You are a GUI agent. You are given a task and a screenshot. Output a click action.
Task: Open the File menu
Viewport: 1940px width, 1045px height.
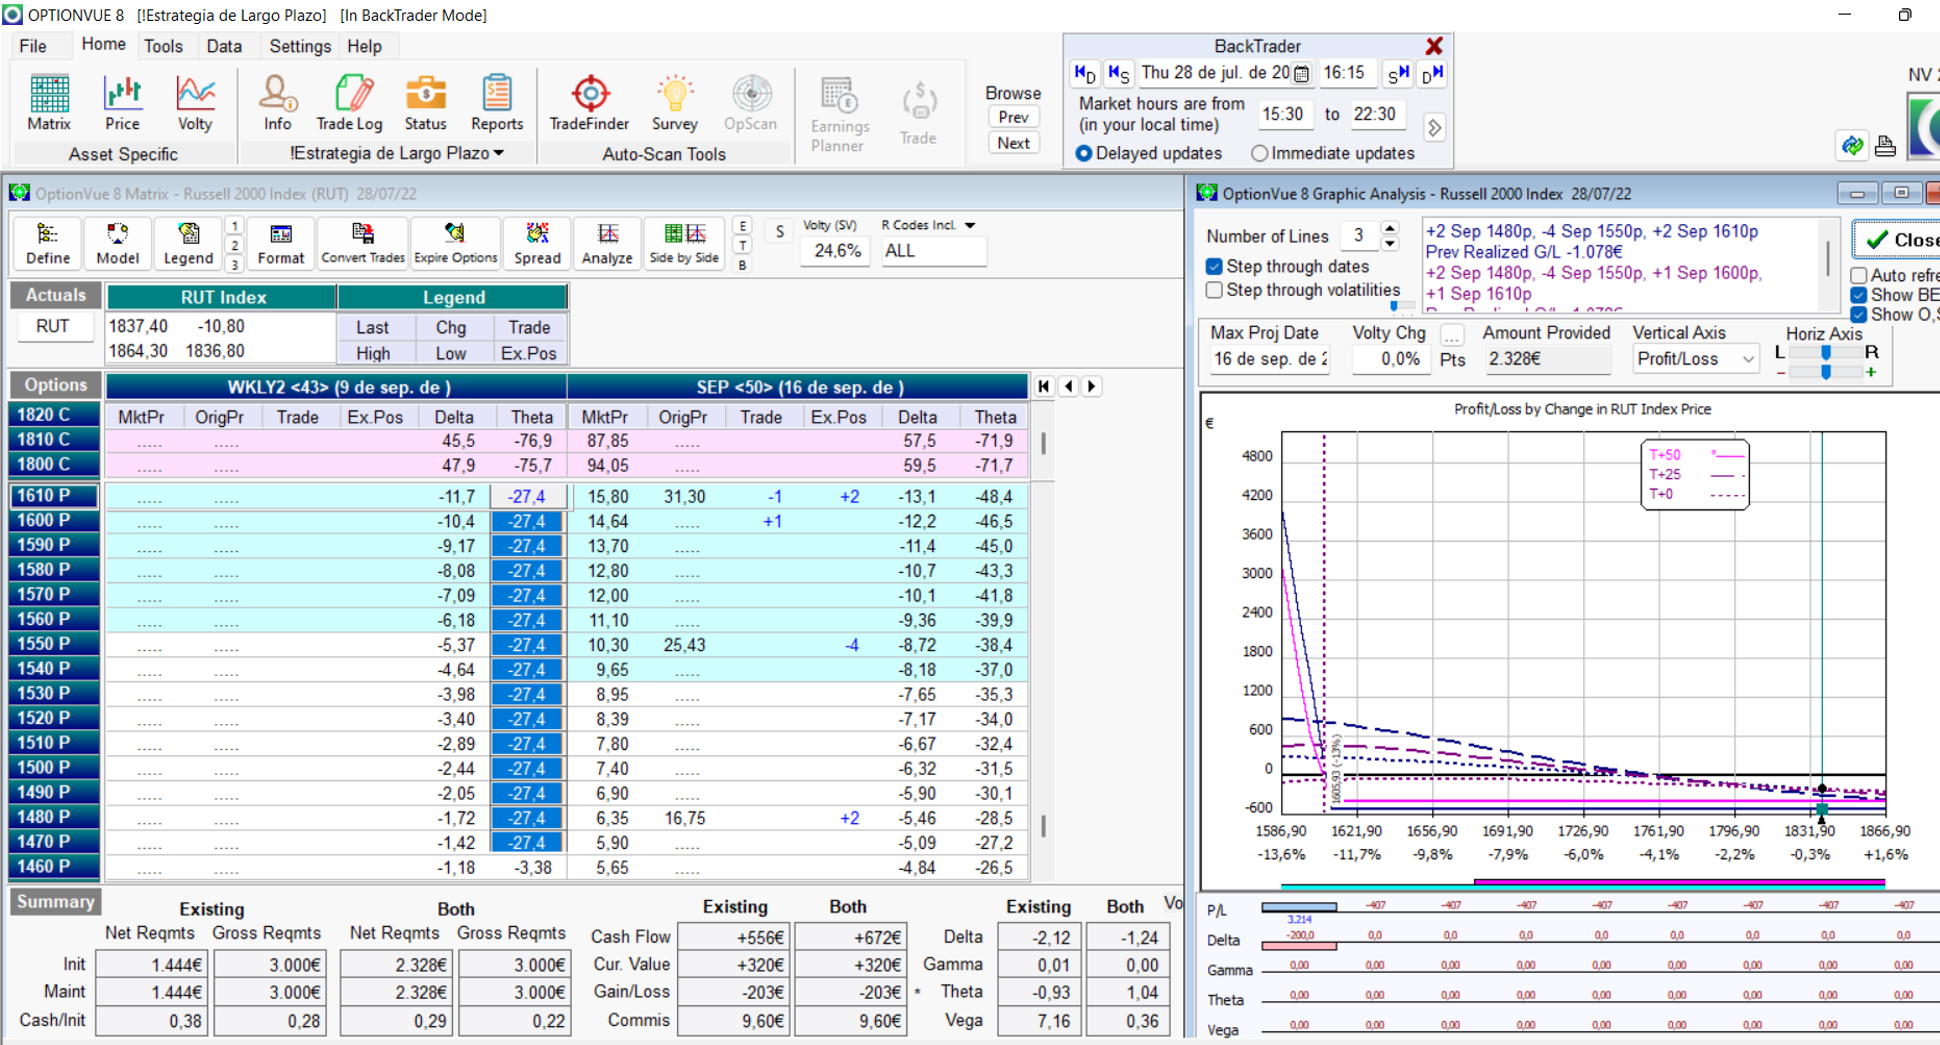(33, 46)
